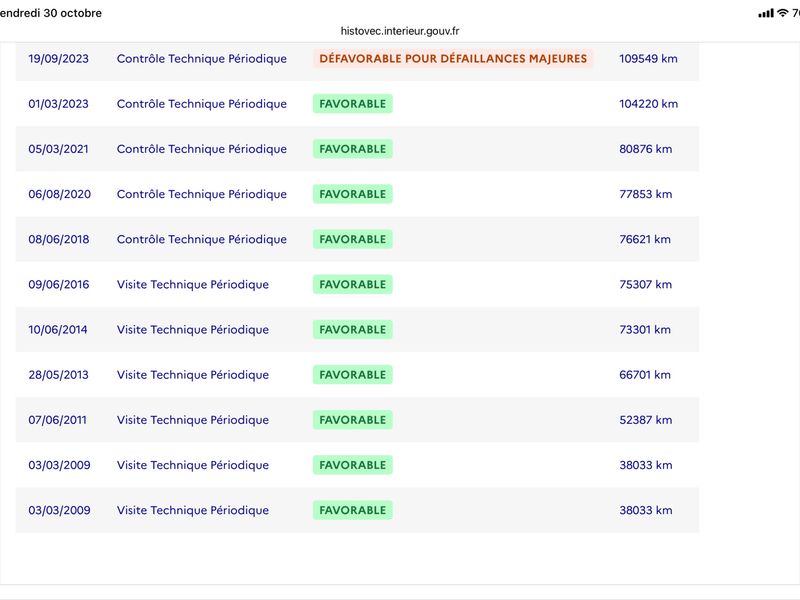Image resolution: width=800 pixels, height=600 pixels.
Task: Select the 77853 km mileage value
Action: click(x=645, y=194)
